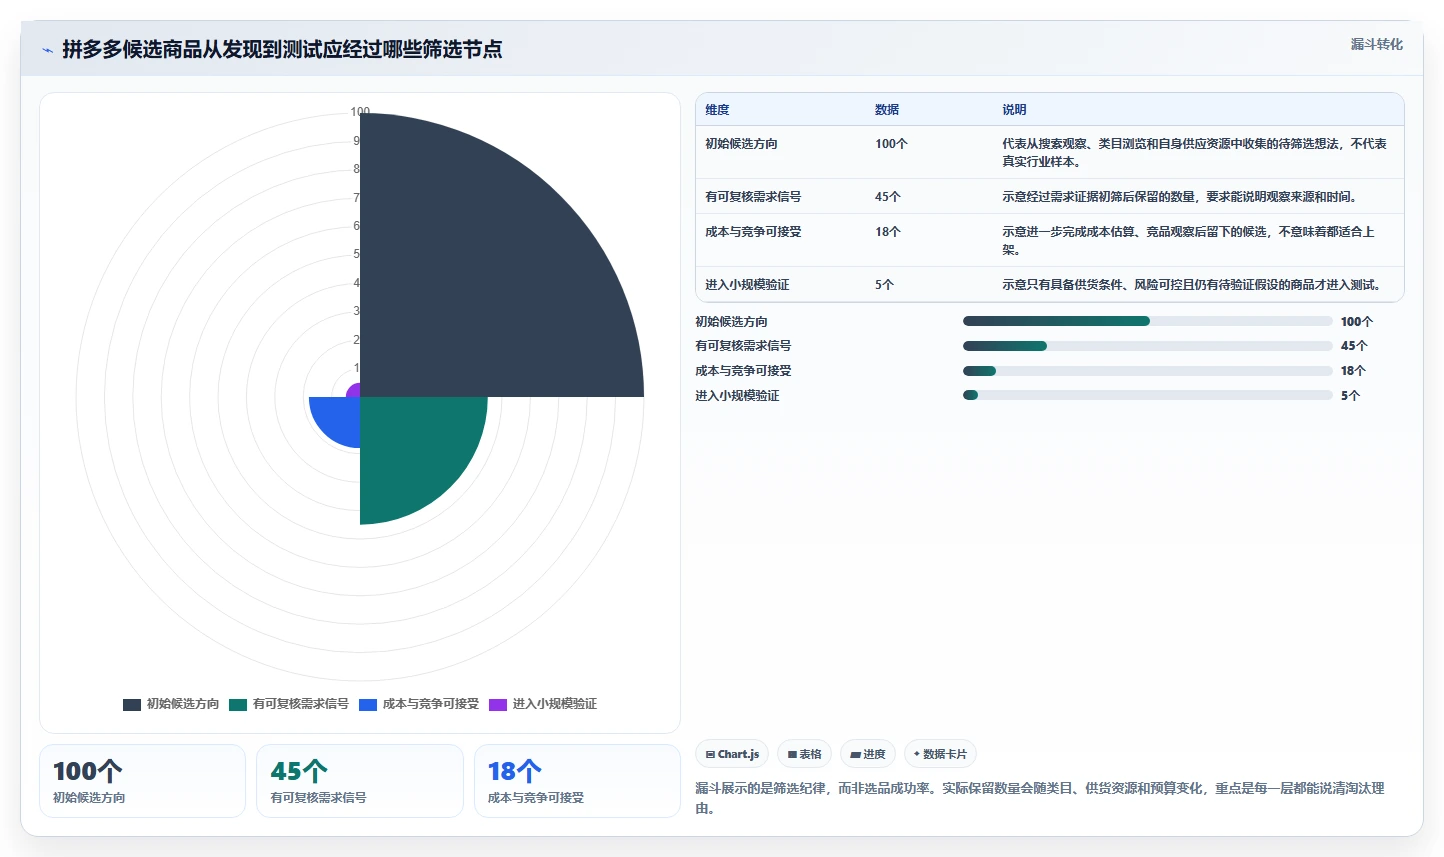Screen dimensions: 1444x857
Task: Click the description starting 示意进一步完成成本估算
Action: pos(1188,240)
